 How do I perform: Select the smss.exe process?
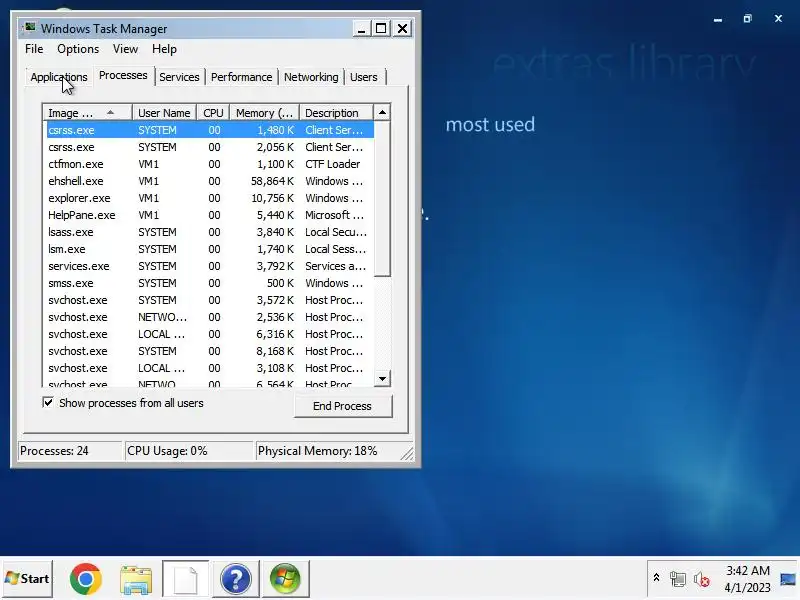point(210,283)
